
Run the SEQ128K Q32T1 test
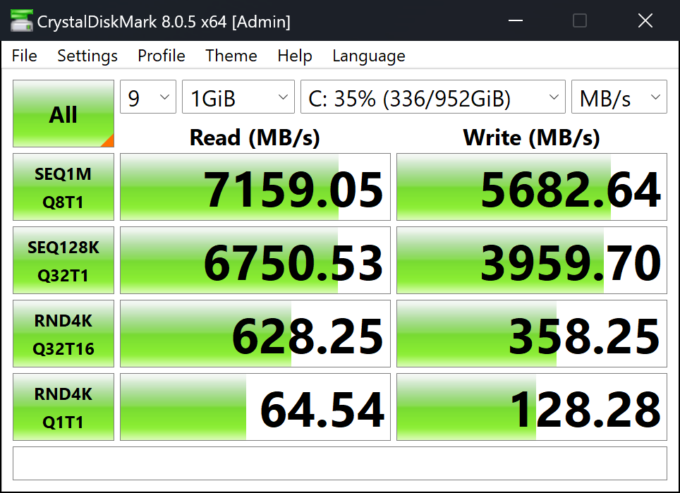(63, 260)
